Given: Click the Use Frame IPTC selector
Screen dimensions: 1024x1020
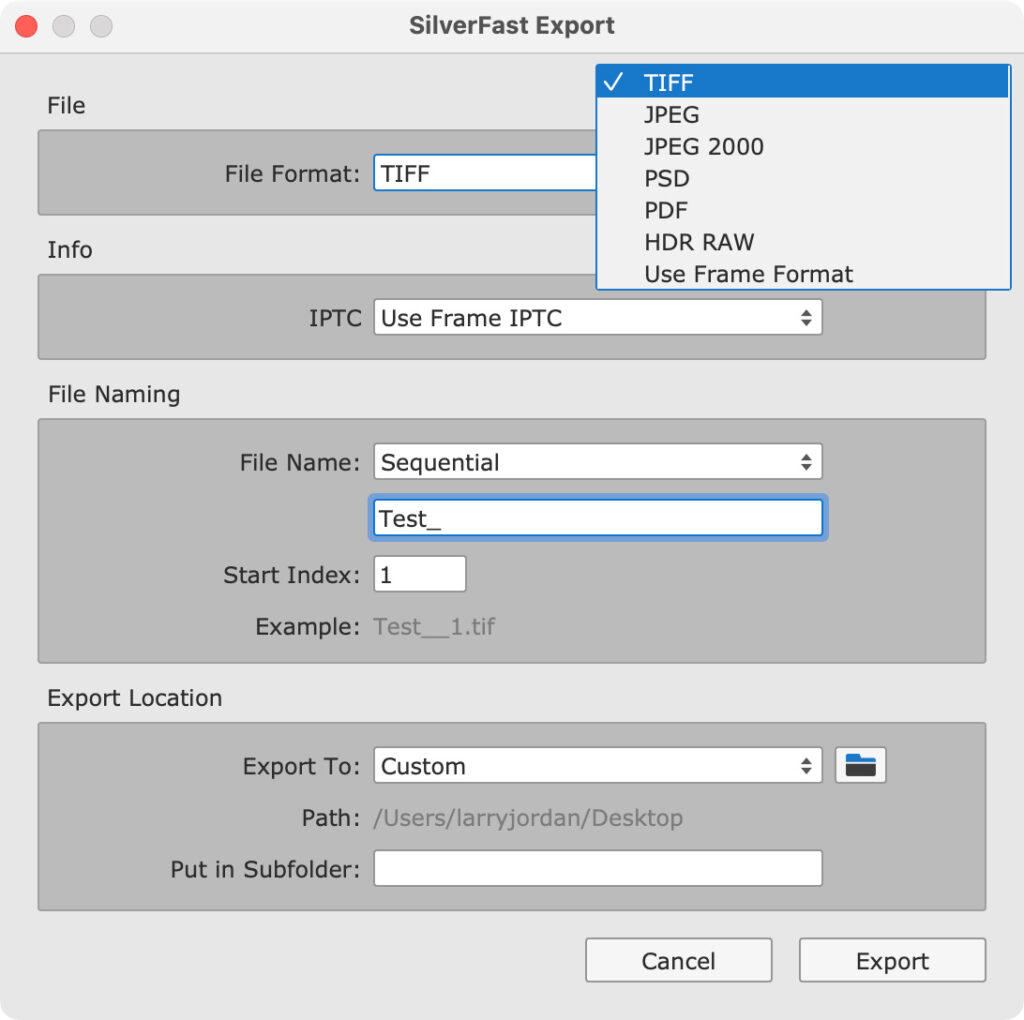Looking at the screenshot, I should [x=597, y=317].
